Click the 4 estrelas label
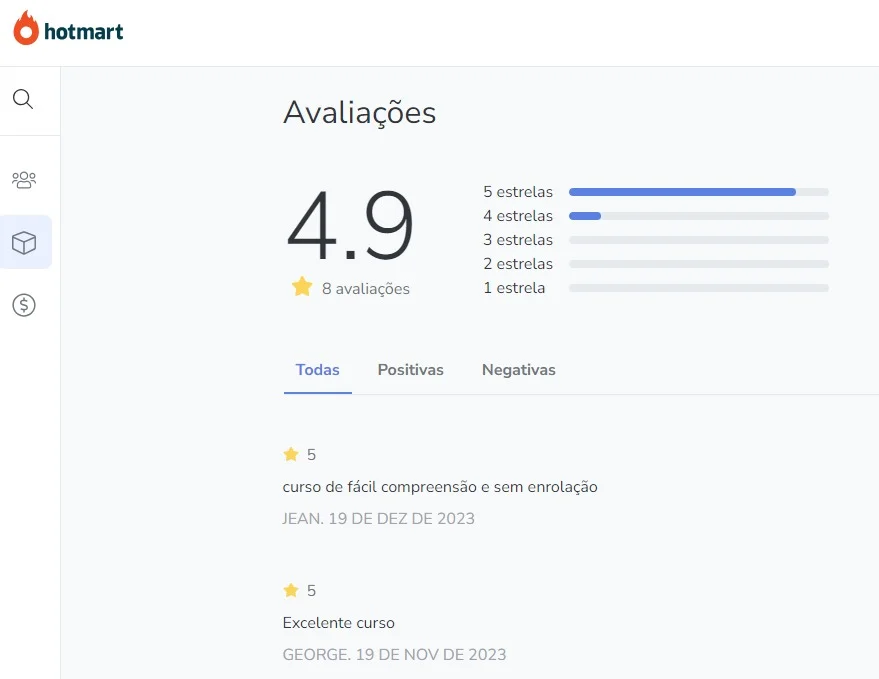 point(518,216)
